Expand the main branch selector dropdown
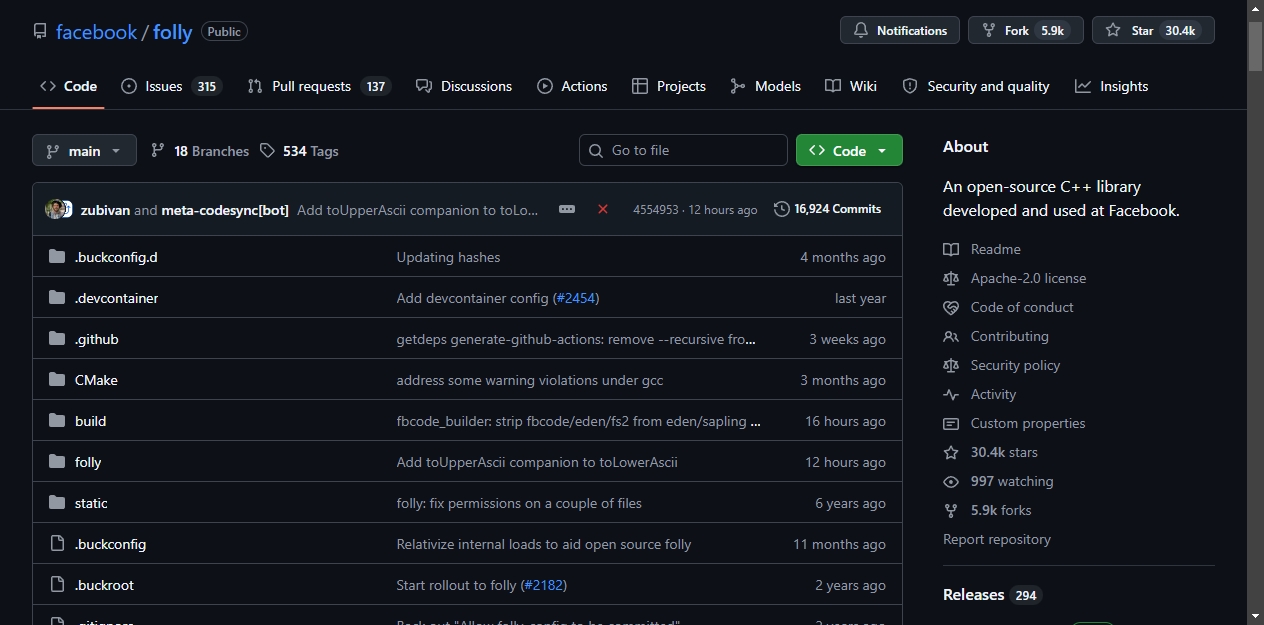Screen dimensions: 1264x625 pos(84,151)
